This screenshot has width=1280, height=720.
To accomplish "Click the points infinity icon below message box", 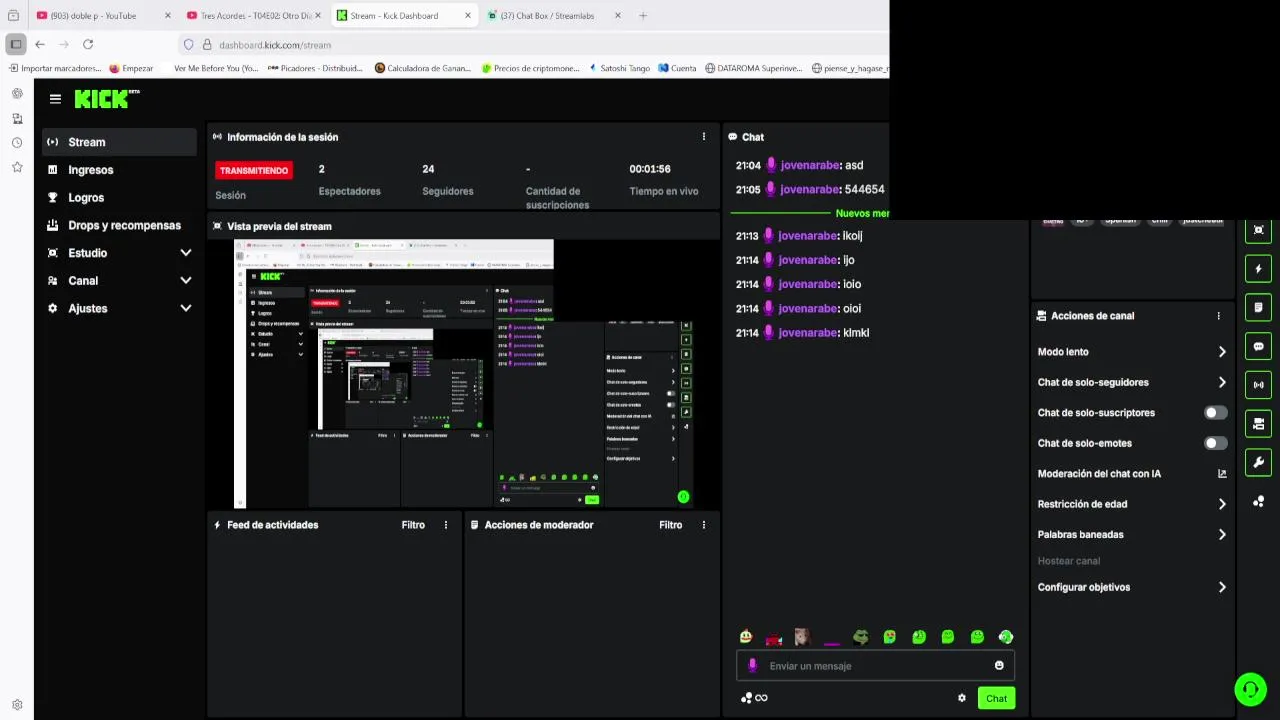I will [x=754, y=698].
